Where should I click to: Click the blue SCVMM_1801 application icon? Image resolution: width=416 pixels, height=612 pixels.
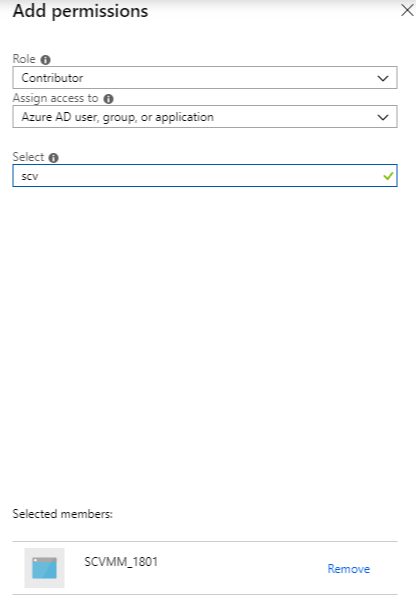click(x=44, y=568)
